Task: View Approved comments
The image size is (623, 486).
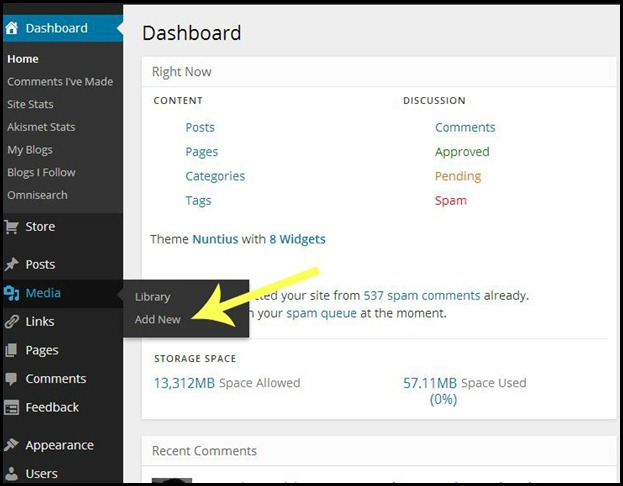Action: pyautogui.click(x=462, y=152)
